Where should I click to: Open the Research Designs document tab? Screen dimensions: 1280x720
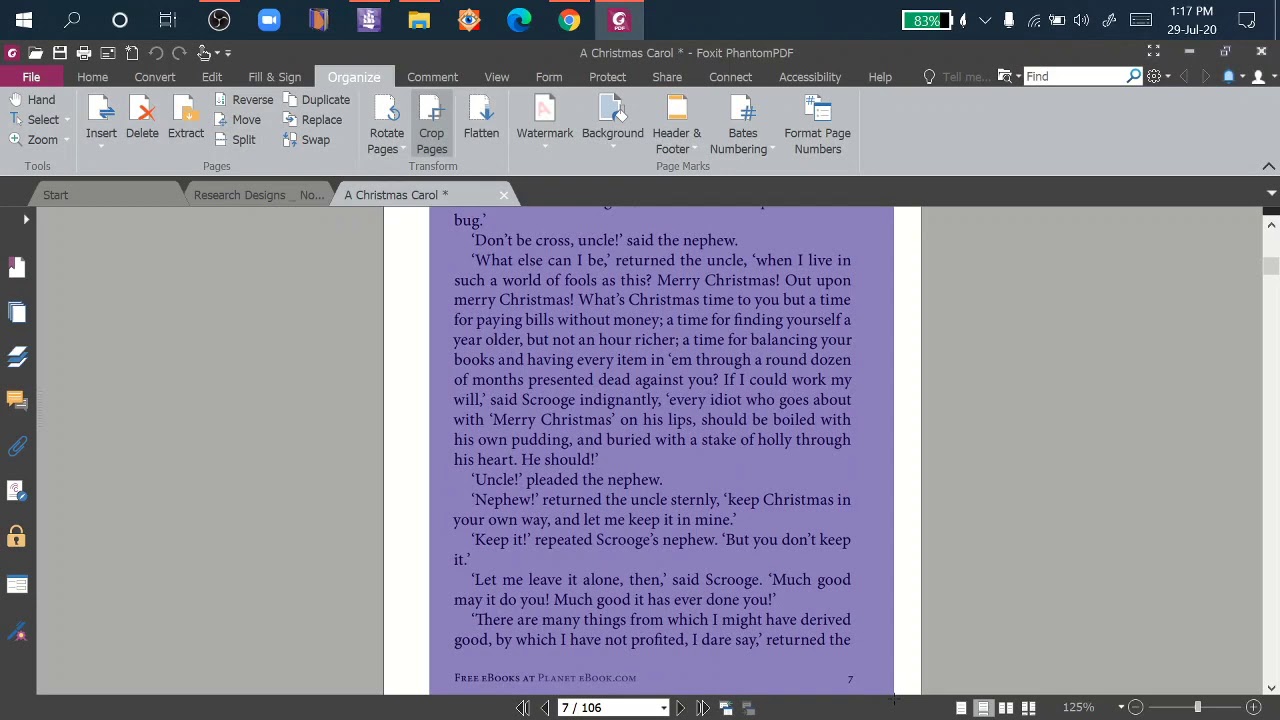(x=259, y=195)
